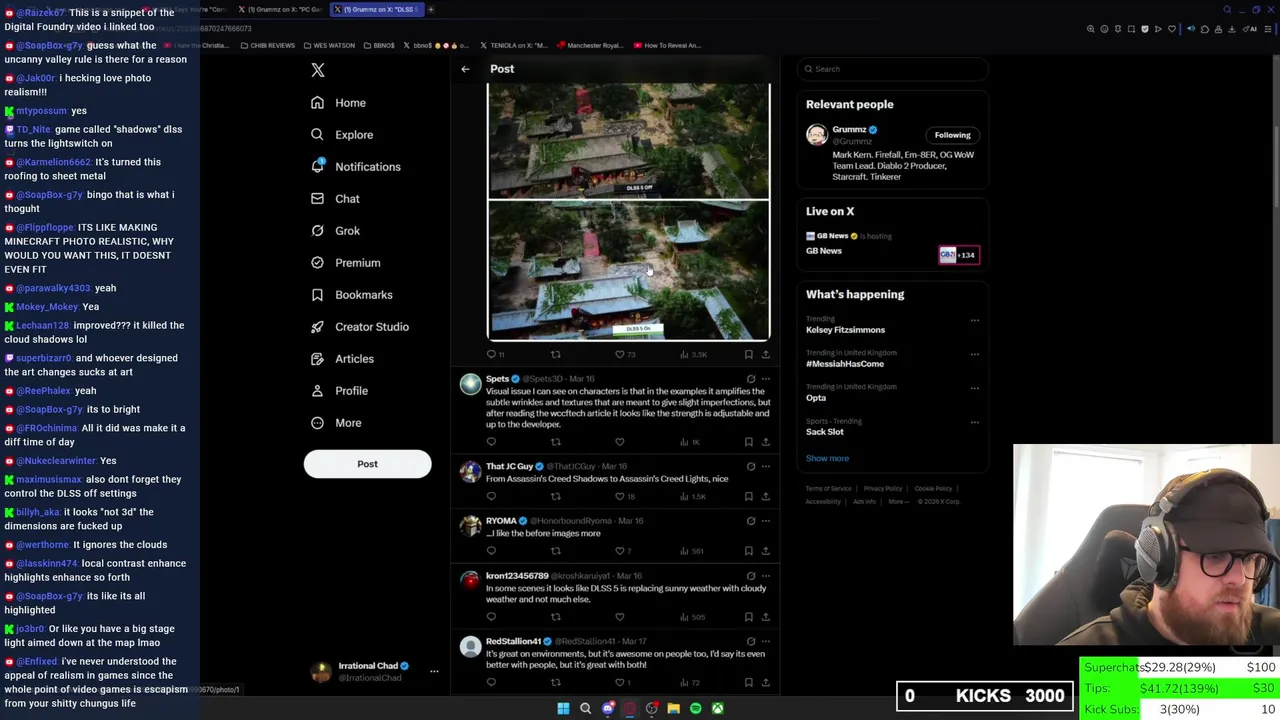Repost the main post
Image resolution: width=1280 pixels, height=720 pixels.
pos(556,354)
